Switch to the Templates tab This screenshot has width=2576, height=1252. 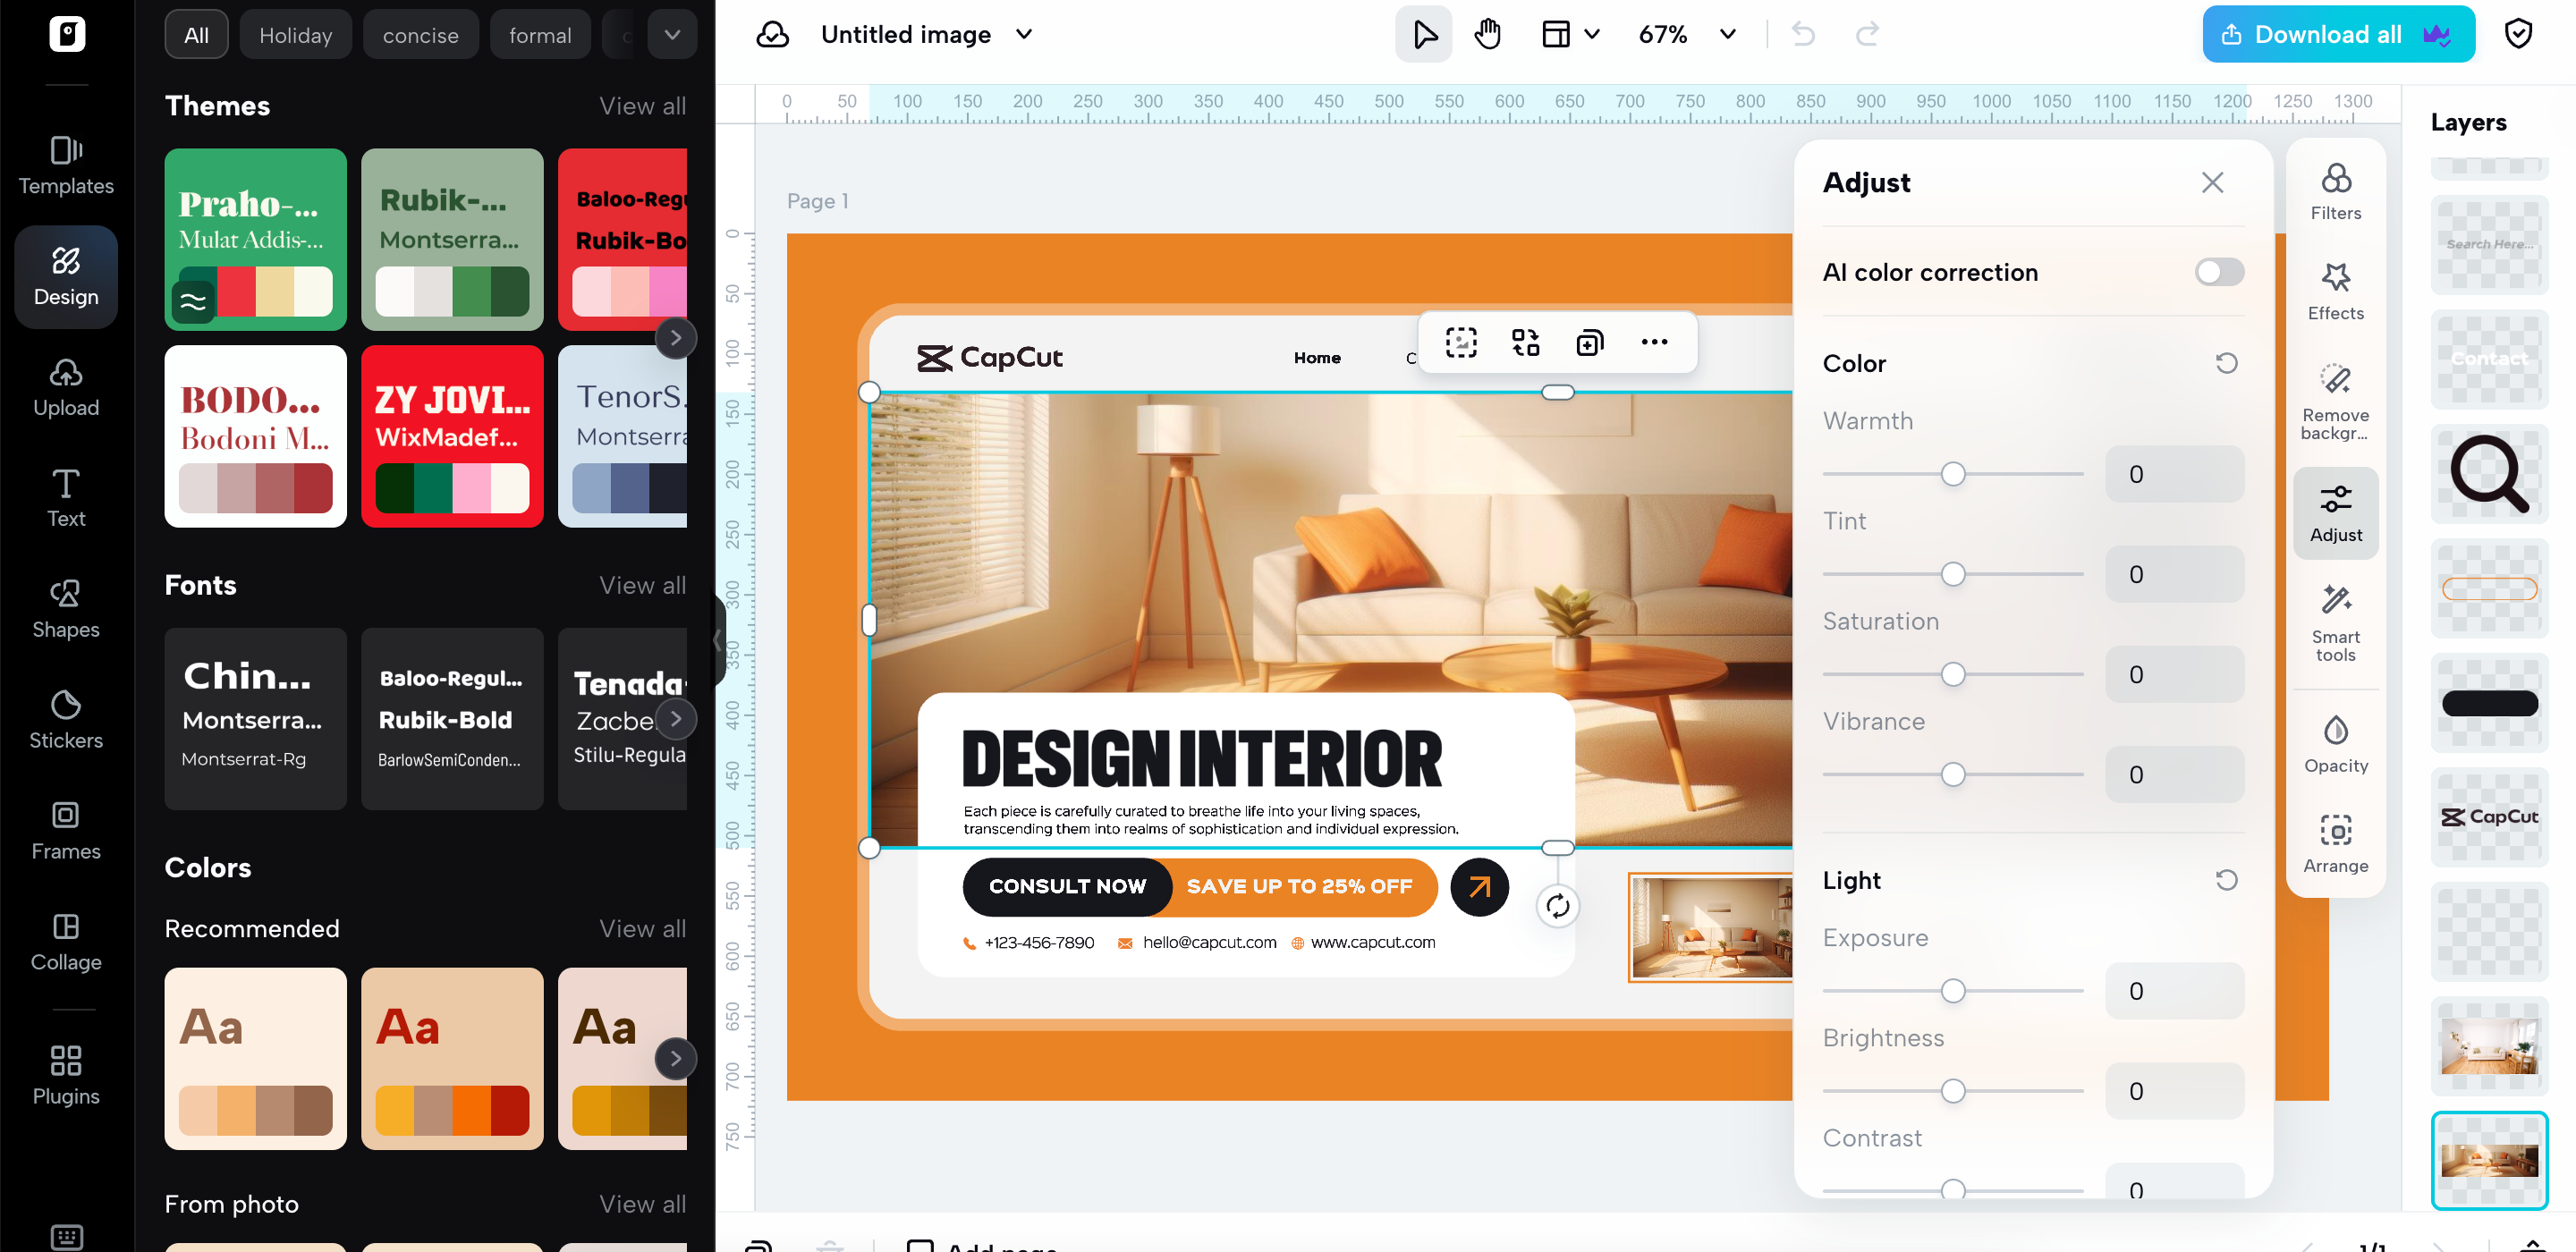tap(66, 166)
